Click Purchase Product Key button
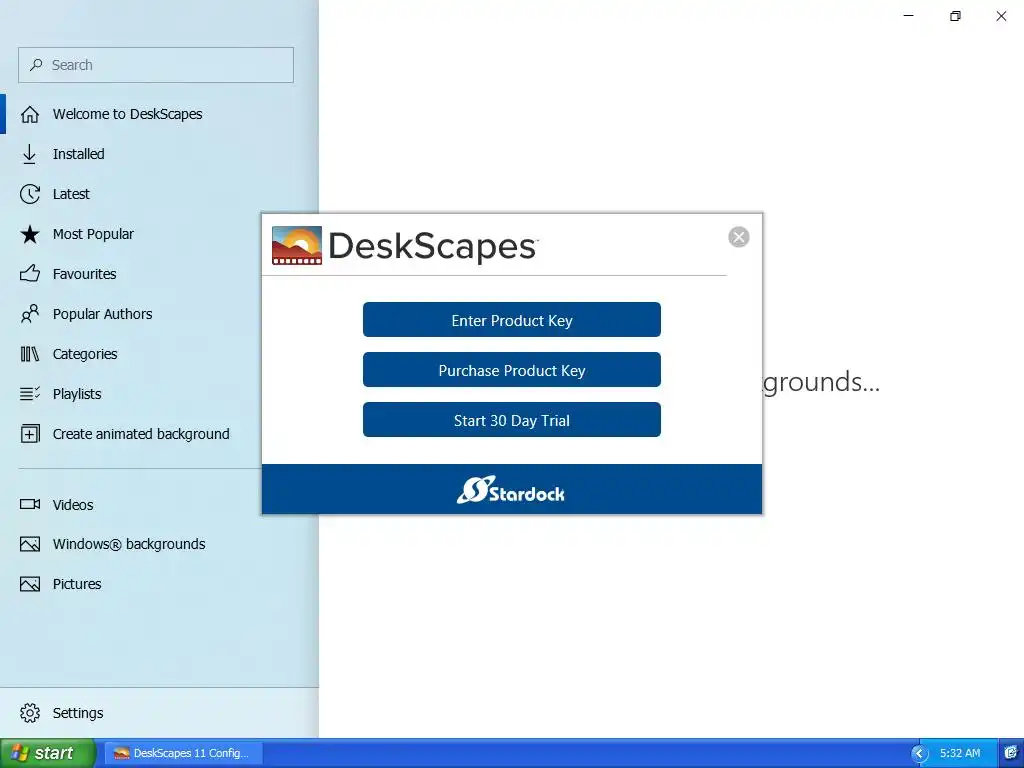The image size is (1024, 768). click(x=512, y=370)
